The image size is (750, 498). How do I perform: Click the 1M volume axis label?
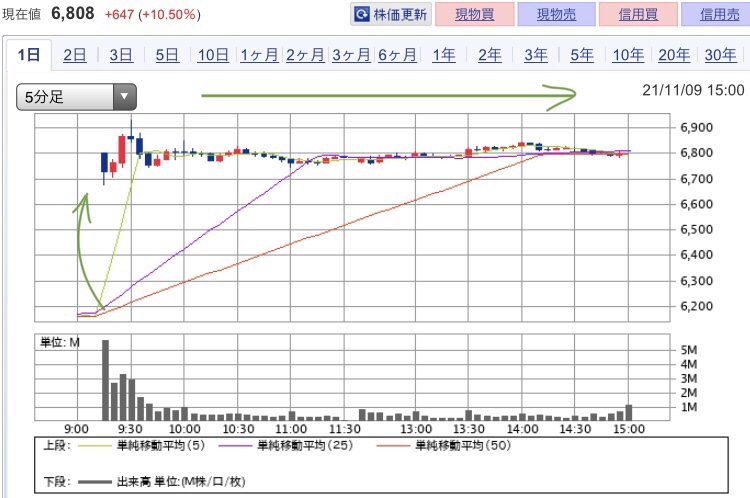click(x=689, y=408)
